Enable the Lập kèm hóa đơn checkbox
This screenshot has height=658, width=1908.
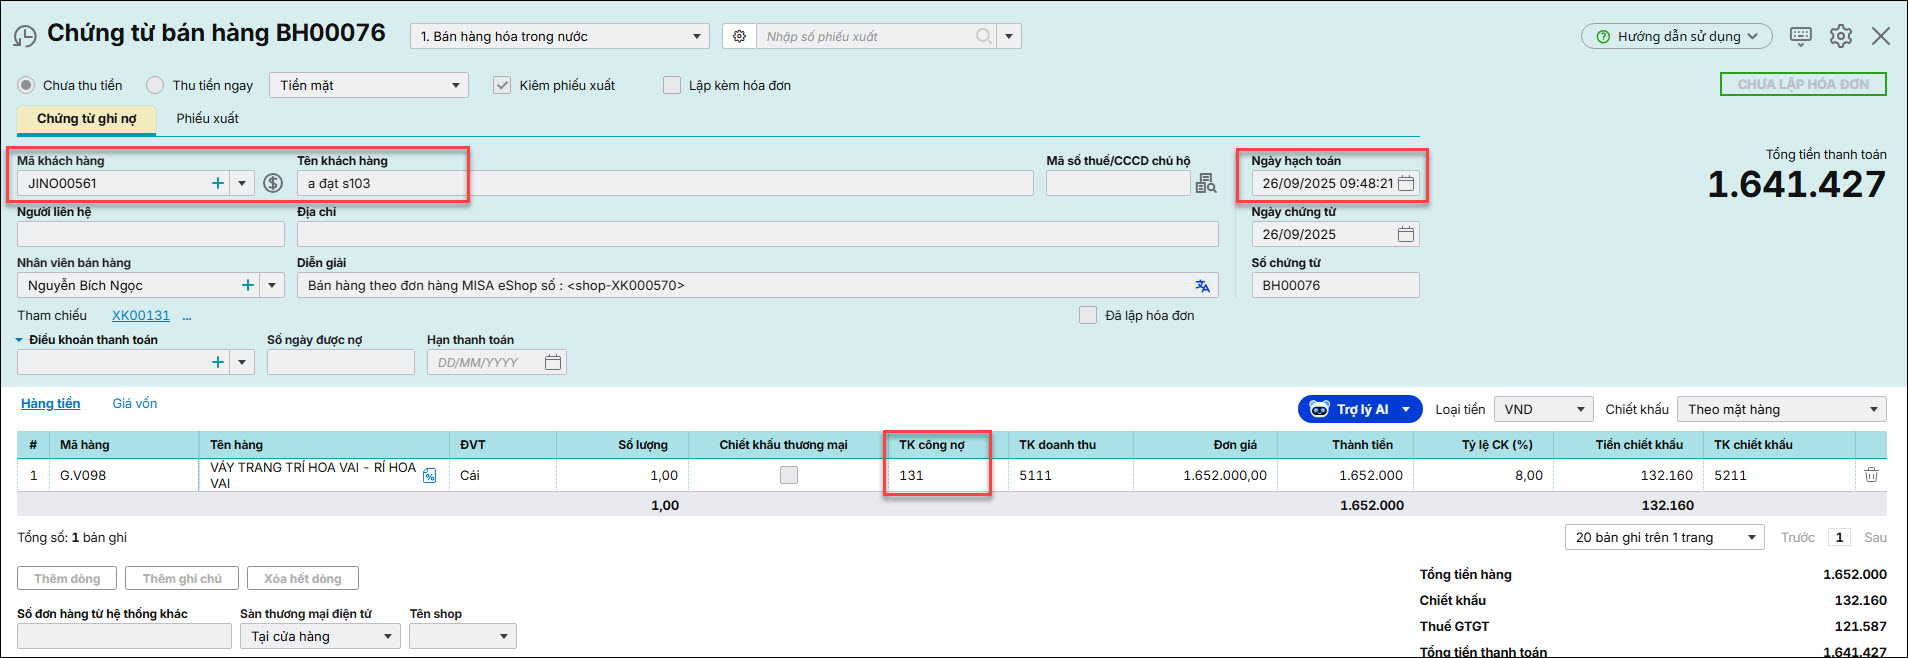(672, 85)
